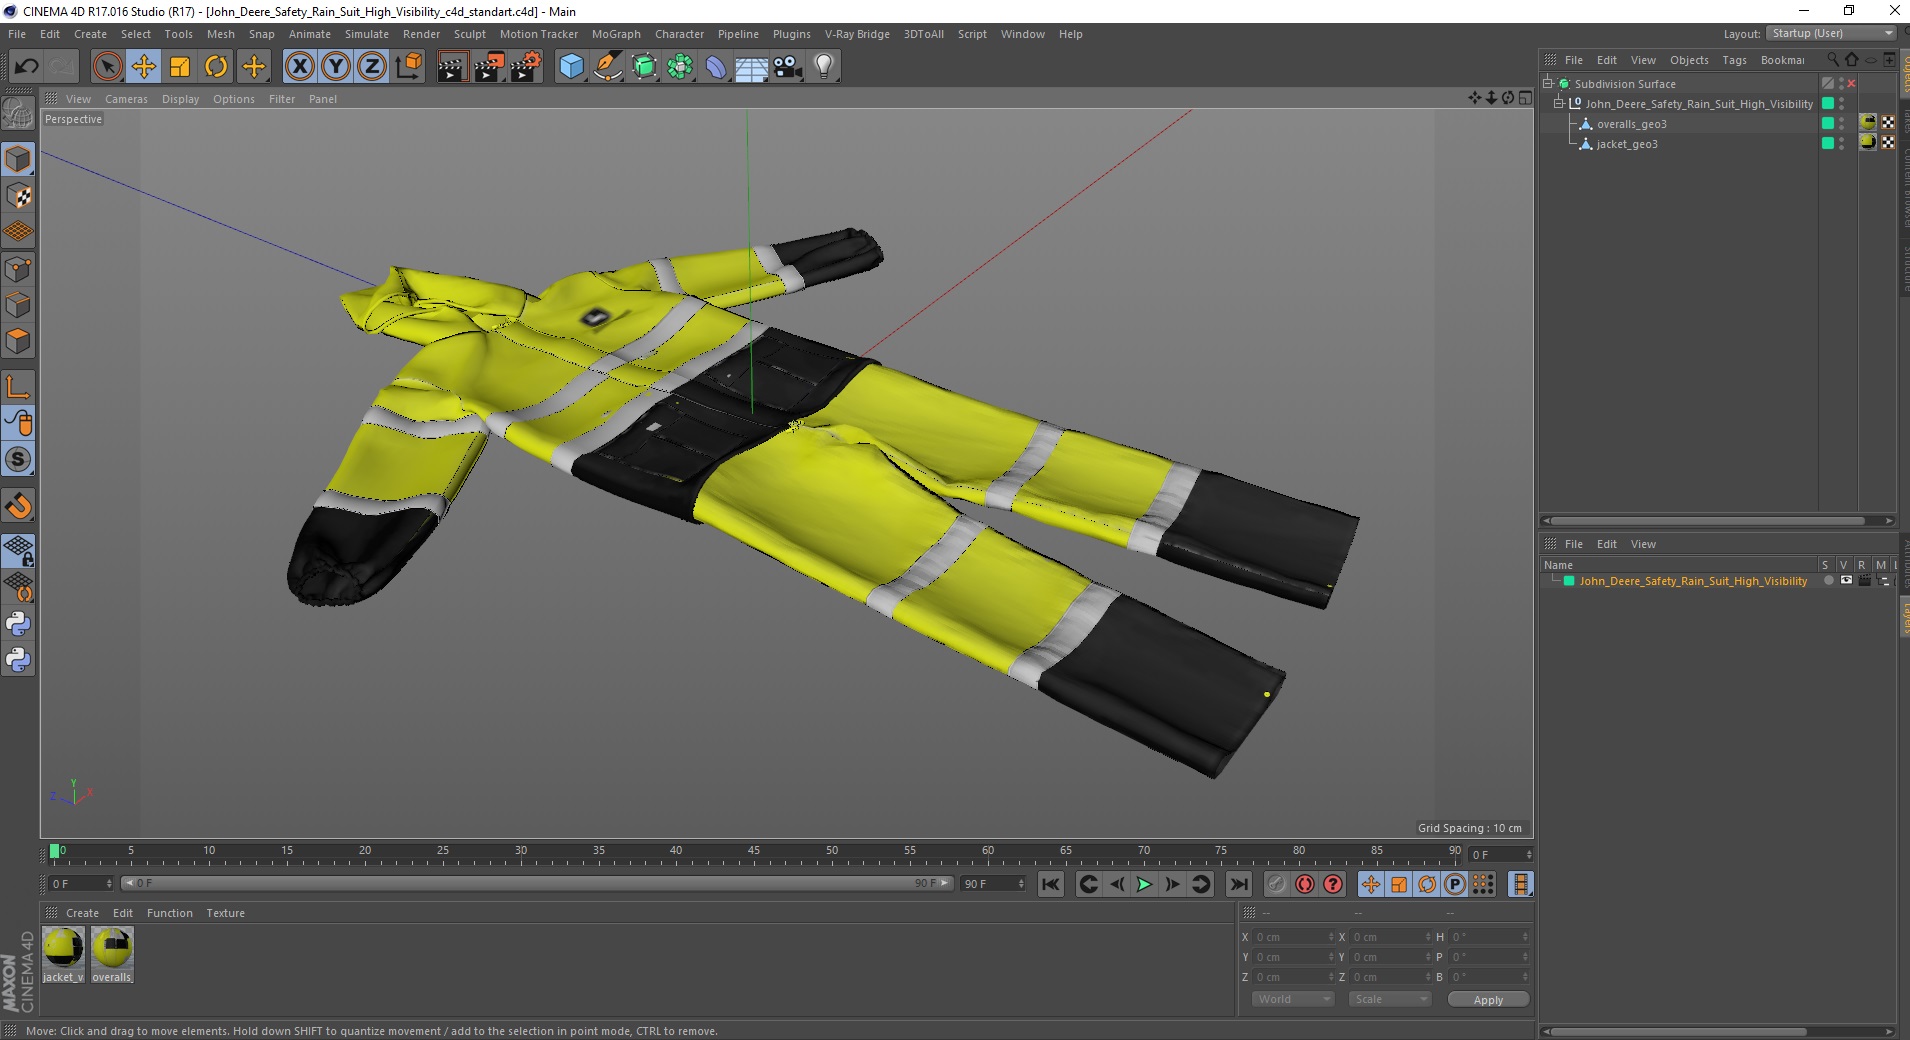Select overalls_geo3 object

click(x=1631, y=124)
